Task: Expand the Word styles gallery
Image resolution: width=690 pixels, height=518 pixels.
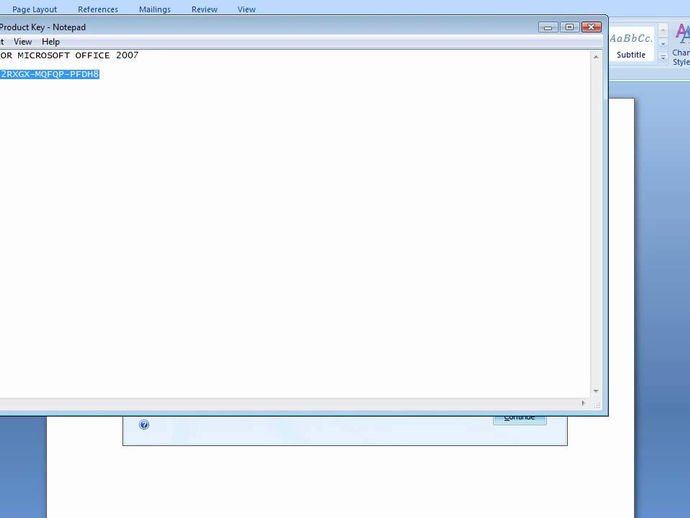Action: click(663, 57)
